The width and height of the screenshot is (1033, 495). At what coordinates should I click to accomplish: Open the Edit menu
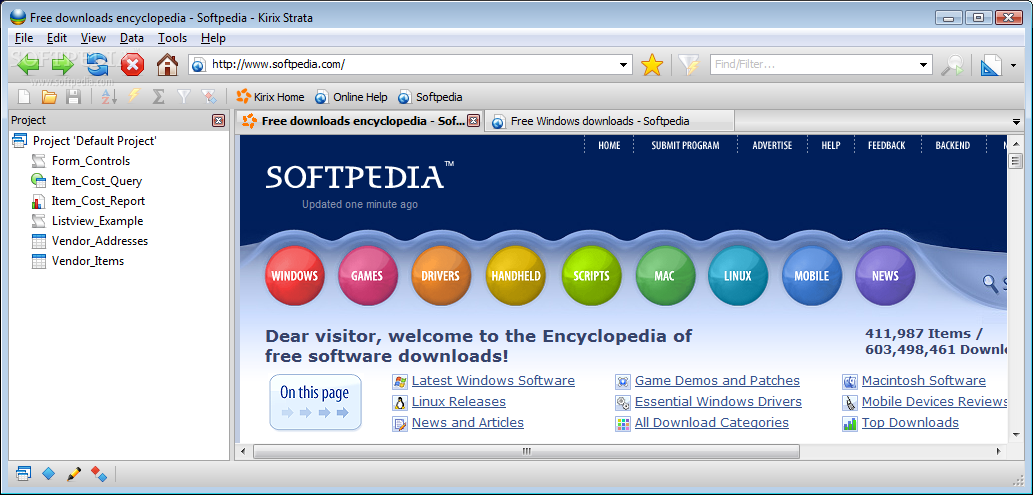click(57, 38)
